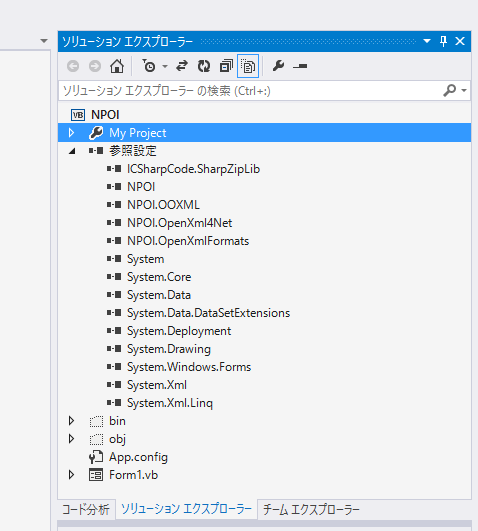Go back with the Solution Explorer back arrow

(73, 66)
